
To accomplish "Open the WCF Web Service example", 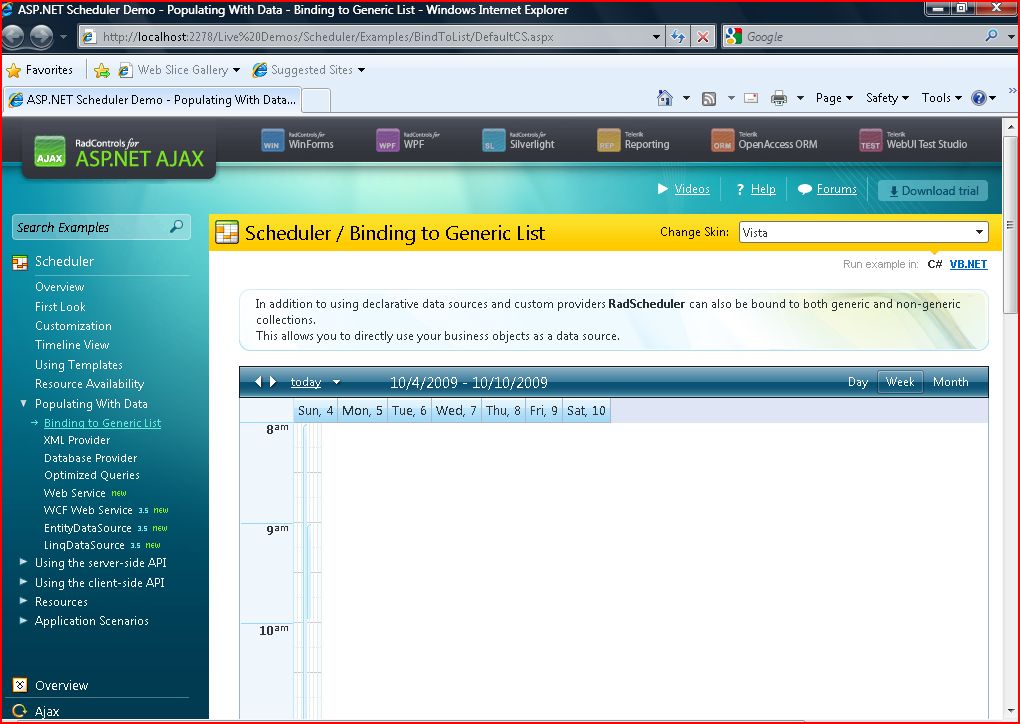I will pos(88,510).
